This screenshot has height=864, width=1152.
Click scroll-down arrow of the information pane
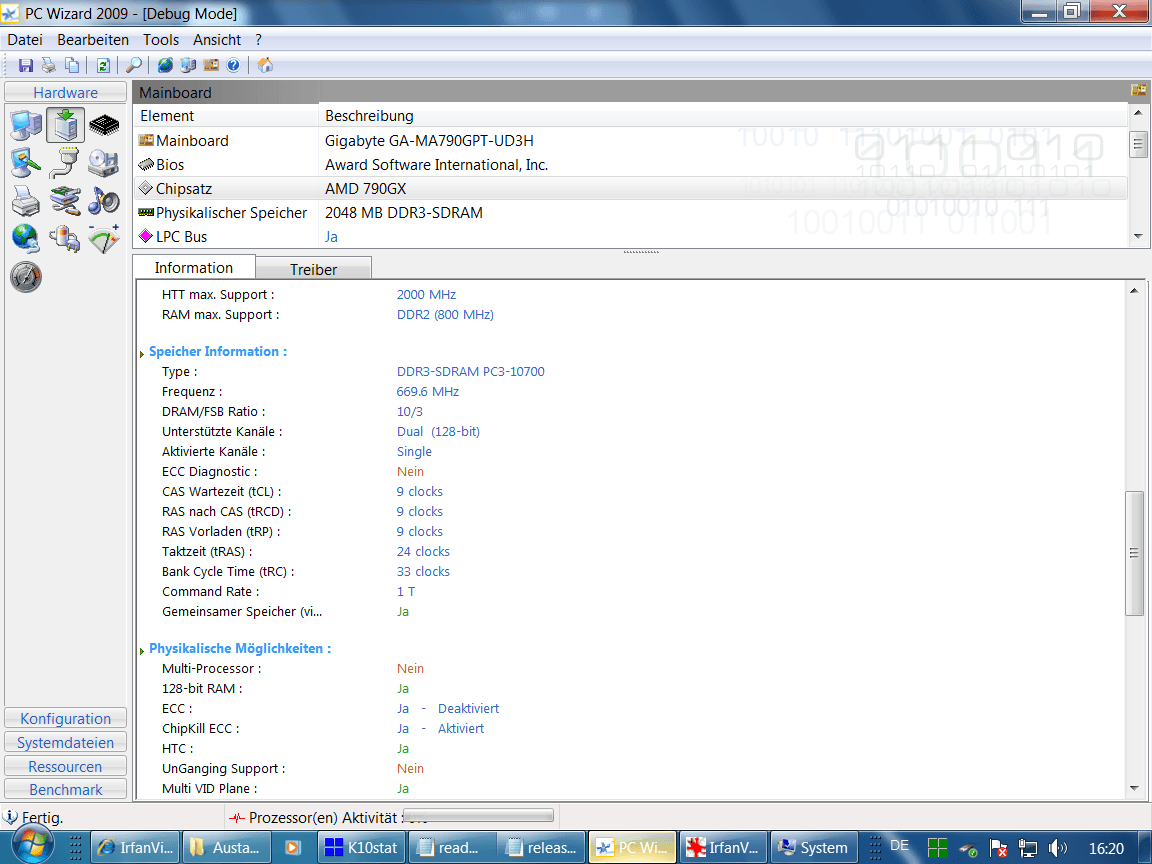[x=1134, y=788]
